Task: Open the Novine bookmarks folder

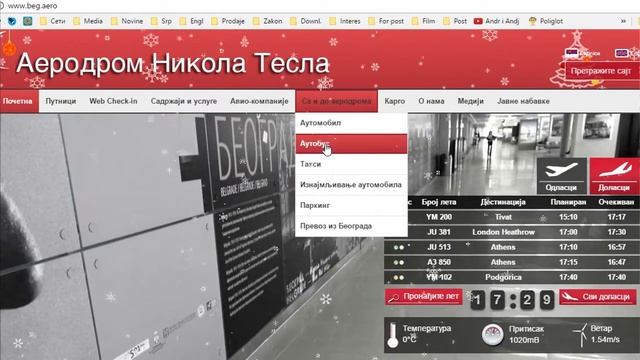Action: click(x=127, y=21)
